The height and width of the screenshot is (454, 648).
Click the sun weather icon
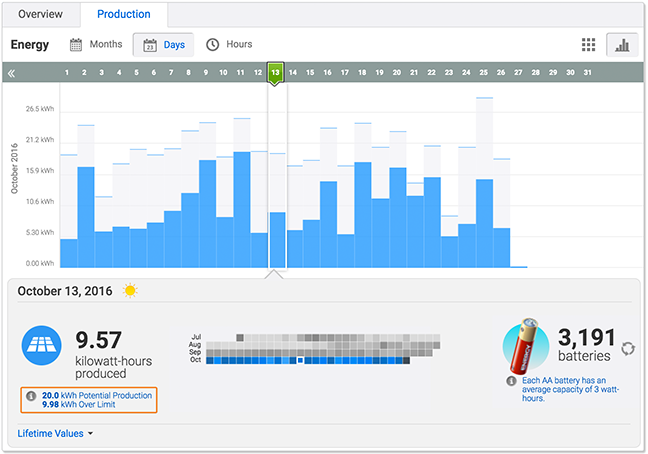130,291
